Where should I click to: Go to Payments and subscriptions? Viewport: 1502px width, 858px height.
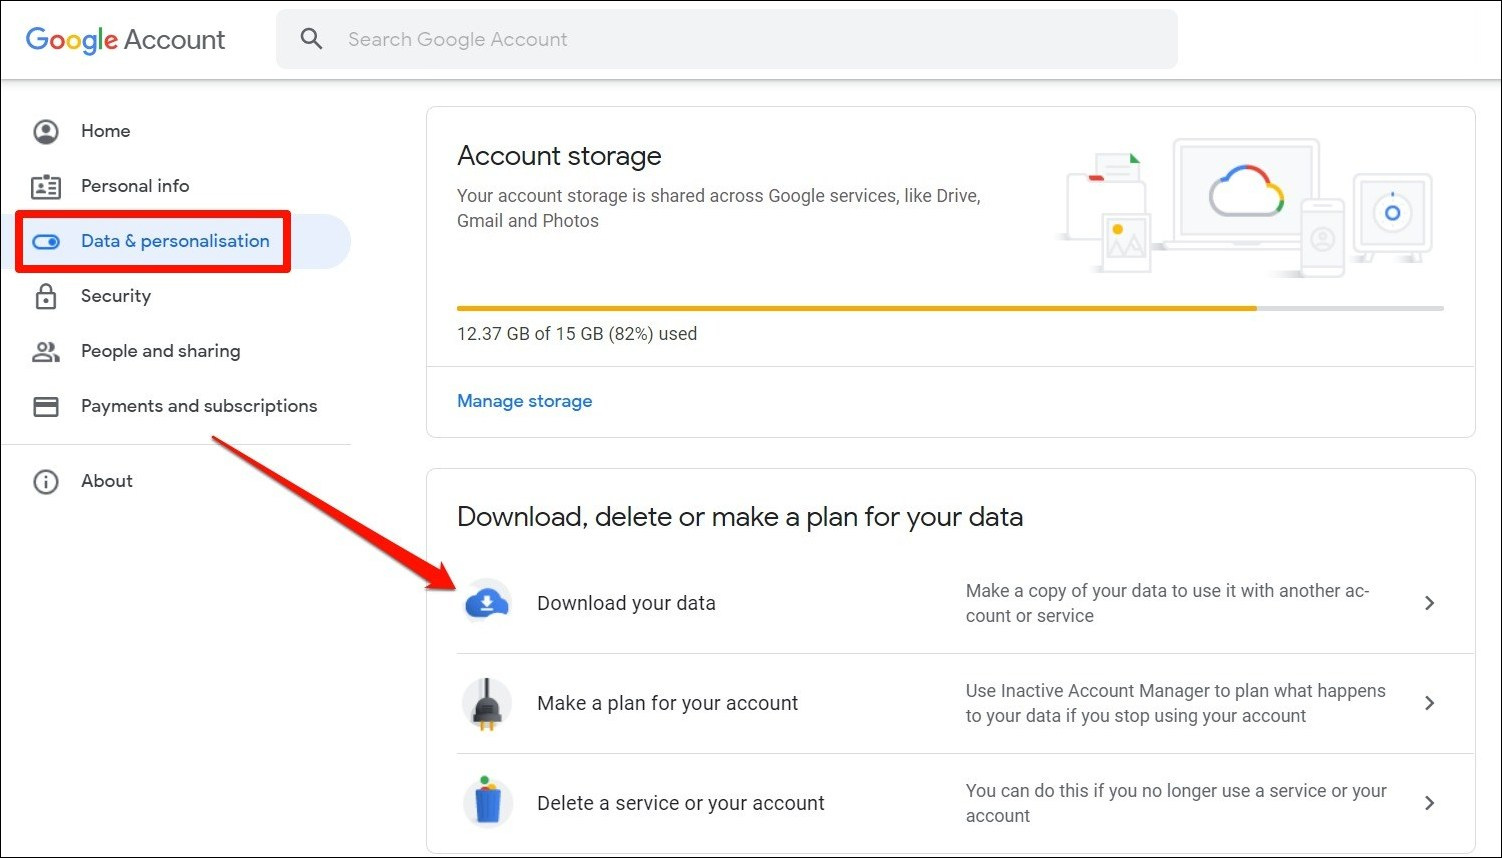point(199,406)
